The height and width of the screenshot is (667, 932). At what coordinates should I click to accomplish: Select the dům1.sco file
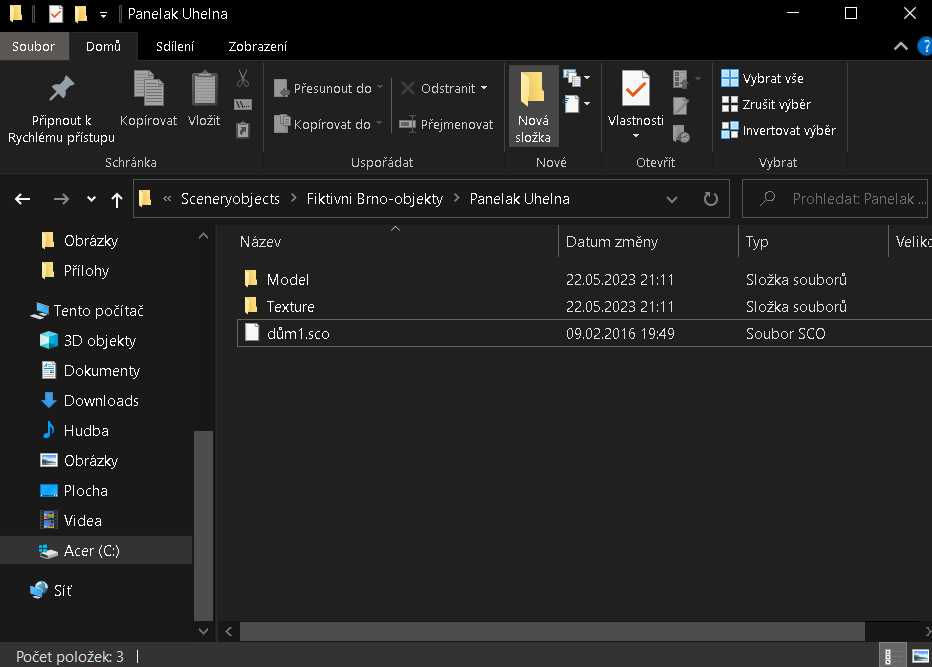[298, 333]
